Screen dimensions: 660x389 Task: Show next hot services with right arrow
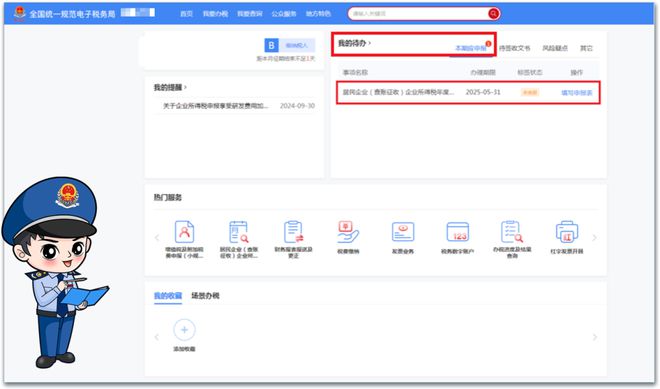tap(594, 238)
